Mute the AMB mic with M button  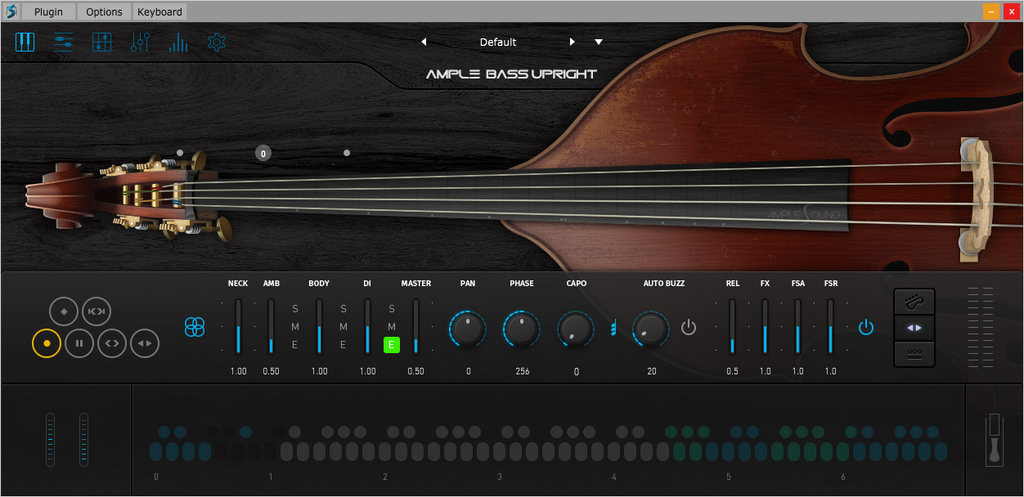click(295, 327)
